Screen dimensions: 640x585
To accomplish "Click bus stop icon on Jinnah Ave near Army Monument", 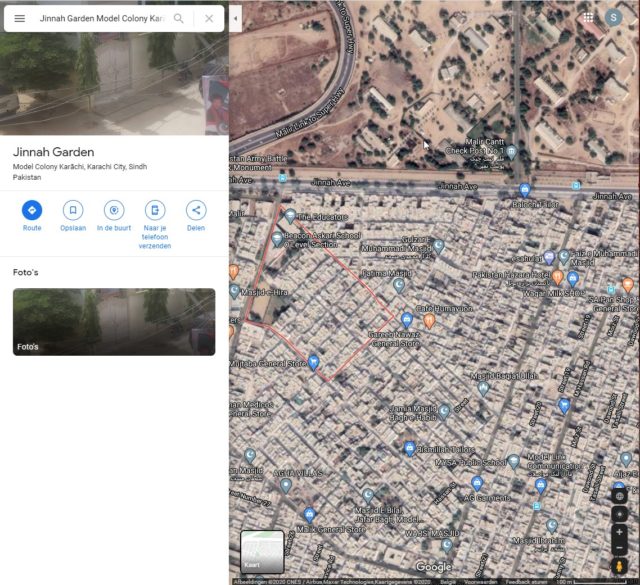I will point(282,178).
